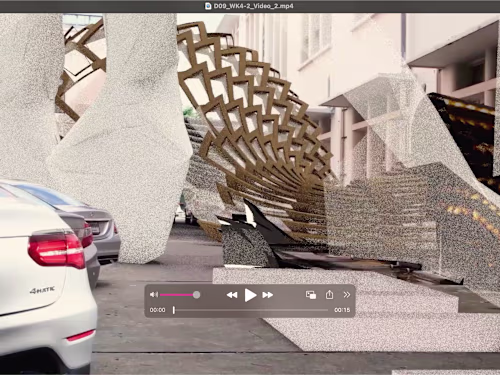
Task: Click the gray volume slider knob
Action: [197, 295]
